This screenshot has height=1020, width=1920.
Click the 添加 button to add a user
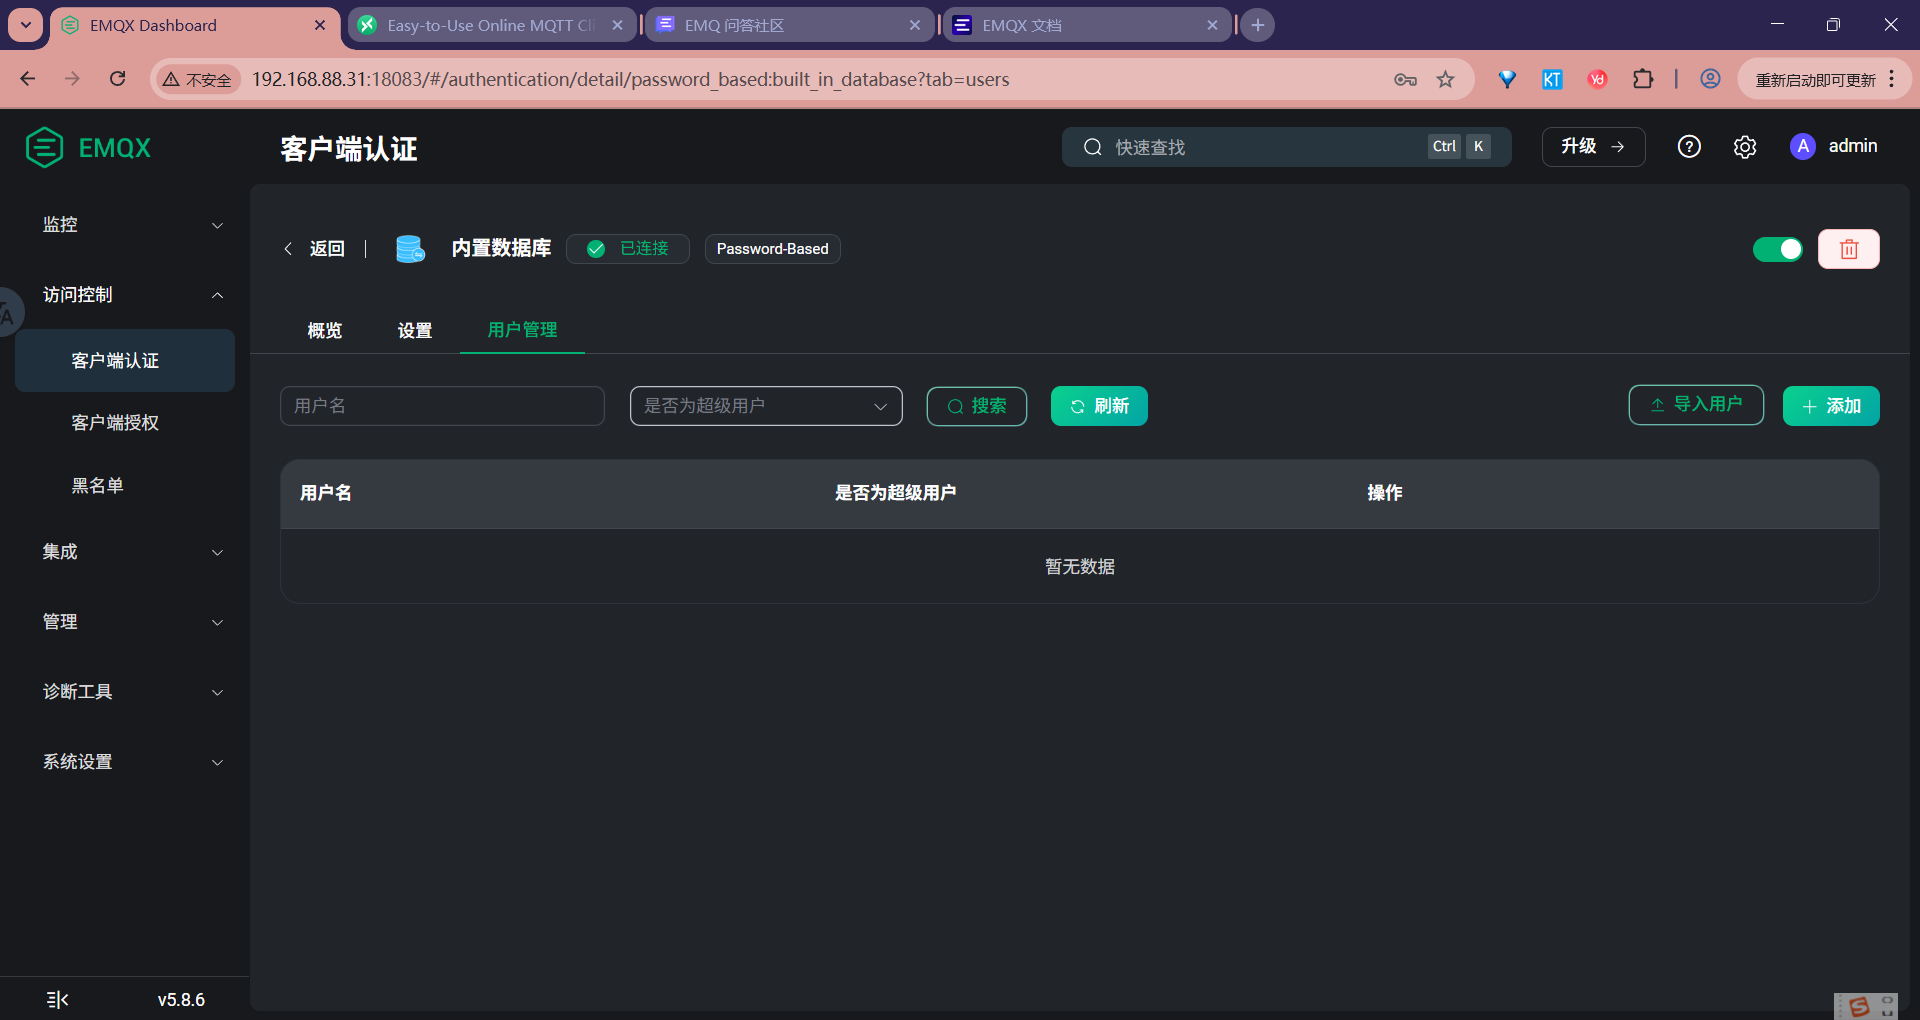click(x=1831, y=406)
